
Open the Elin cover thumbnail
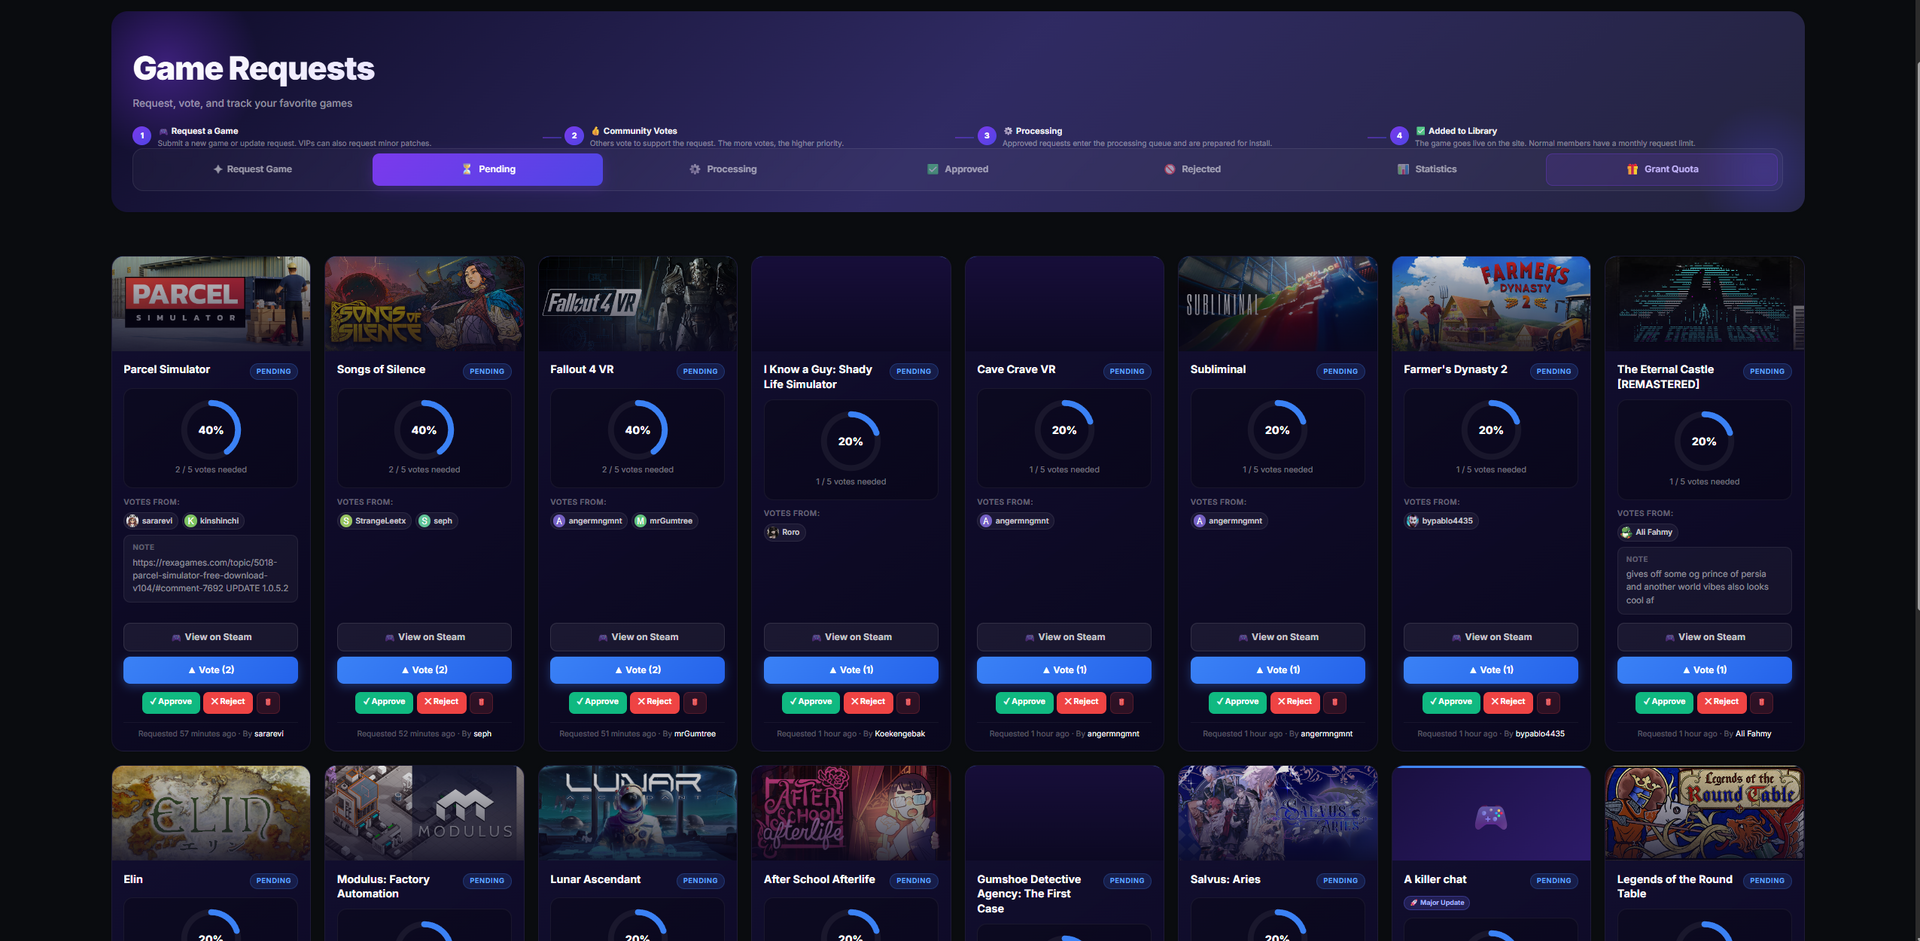211,813
